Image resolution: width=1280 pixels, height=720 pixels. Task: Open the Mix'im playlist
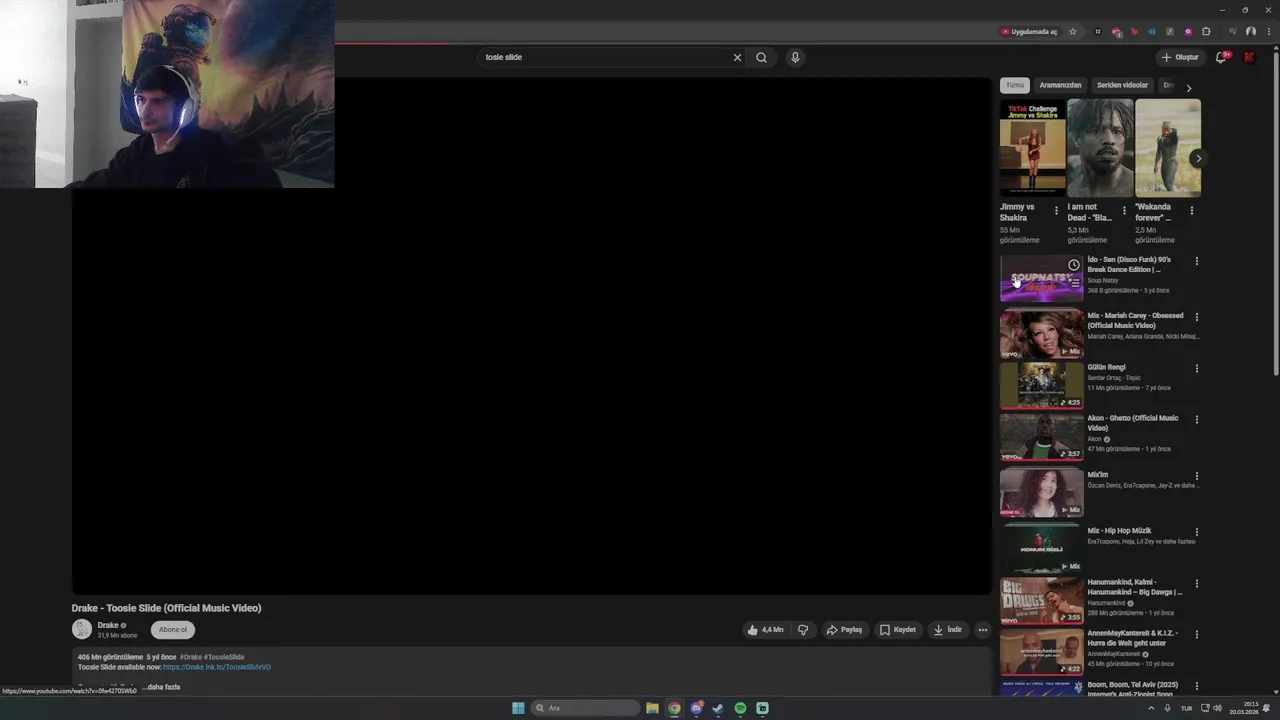[x=1041, y=493]
